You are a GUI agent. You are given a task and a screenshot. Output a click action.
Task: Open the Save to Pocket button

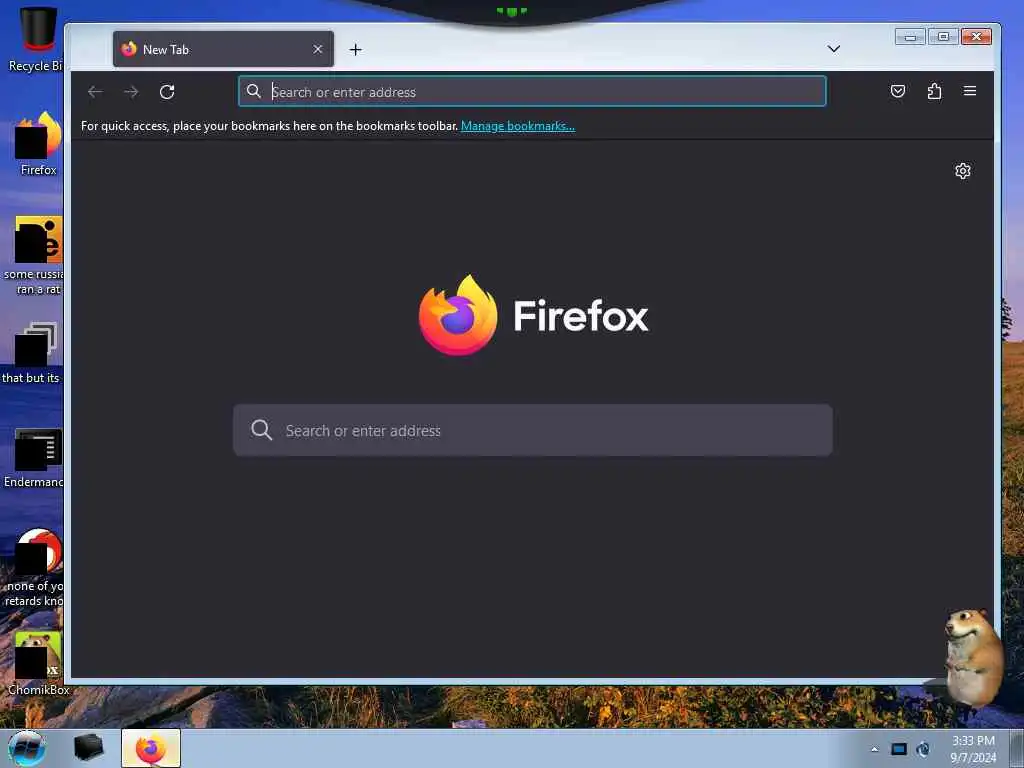(898, 91)
